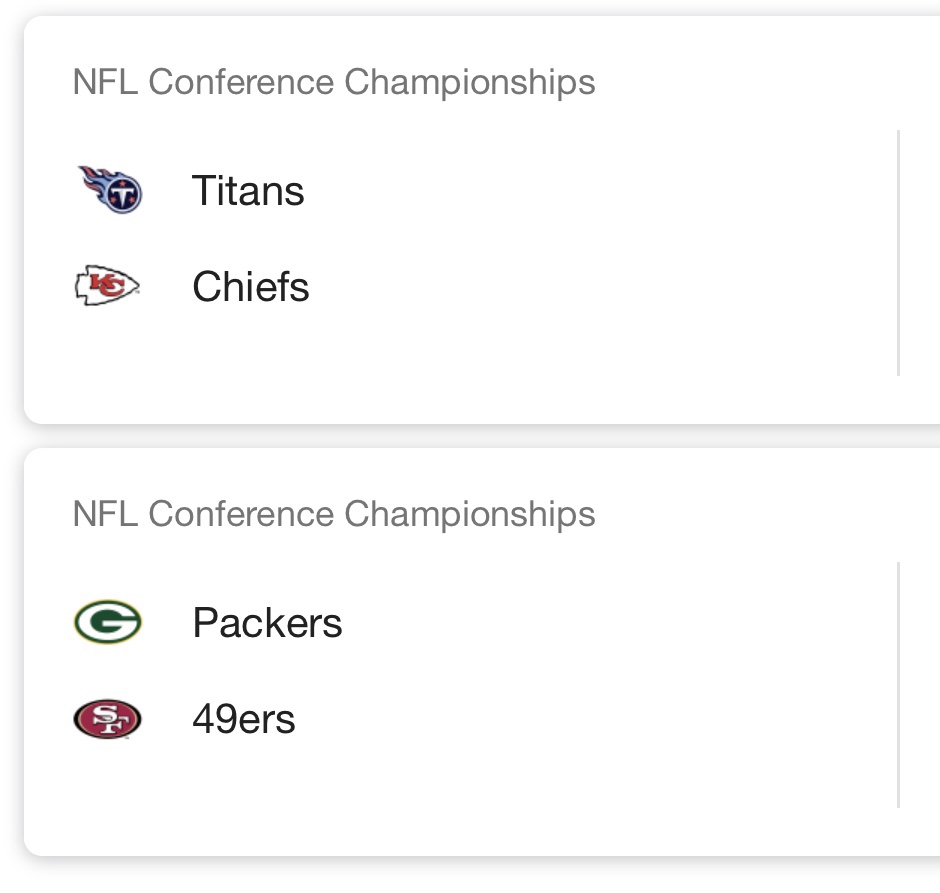Click the Packers green G logo

pos(108,623)
